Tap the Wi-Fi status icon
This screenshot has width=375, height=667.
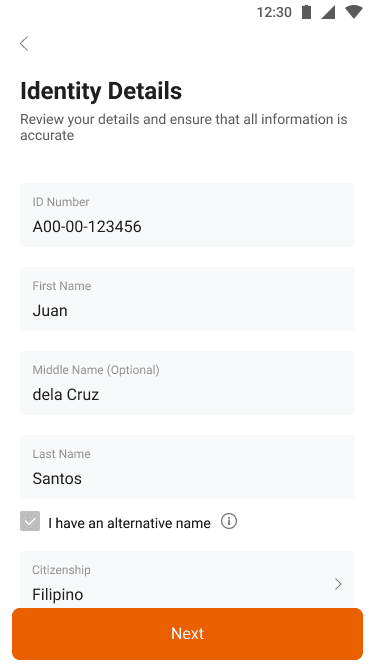tap(354, 12)
